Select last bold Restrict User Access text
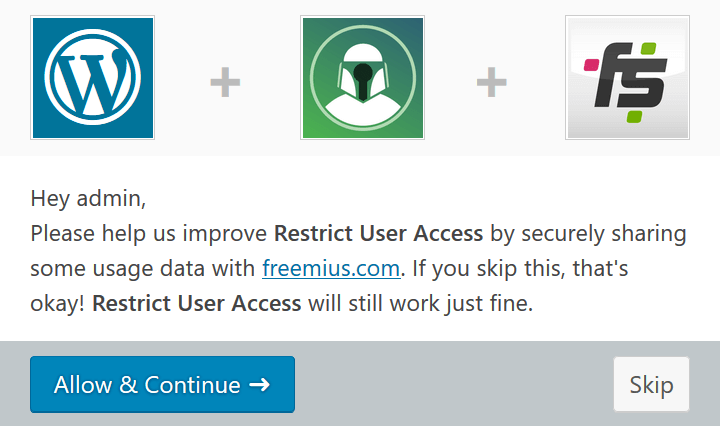Viewport: 720px width, 426px height. click(197, 303)
